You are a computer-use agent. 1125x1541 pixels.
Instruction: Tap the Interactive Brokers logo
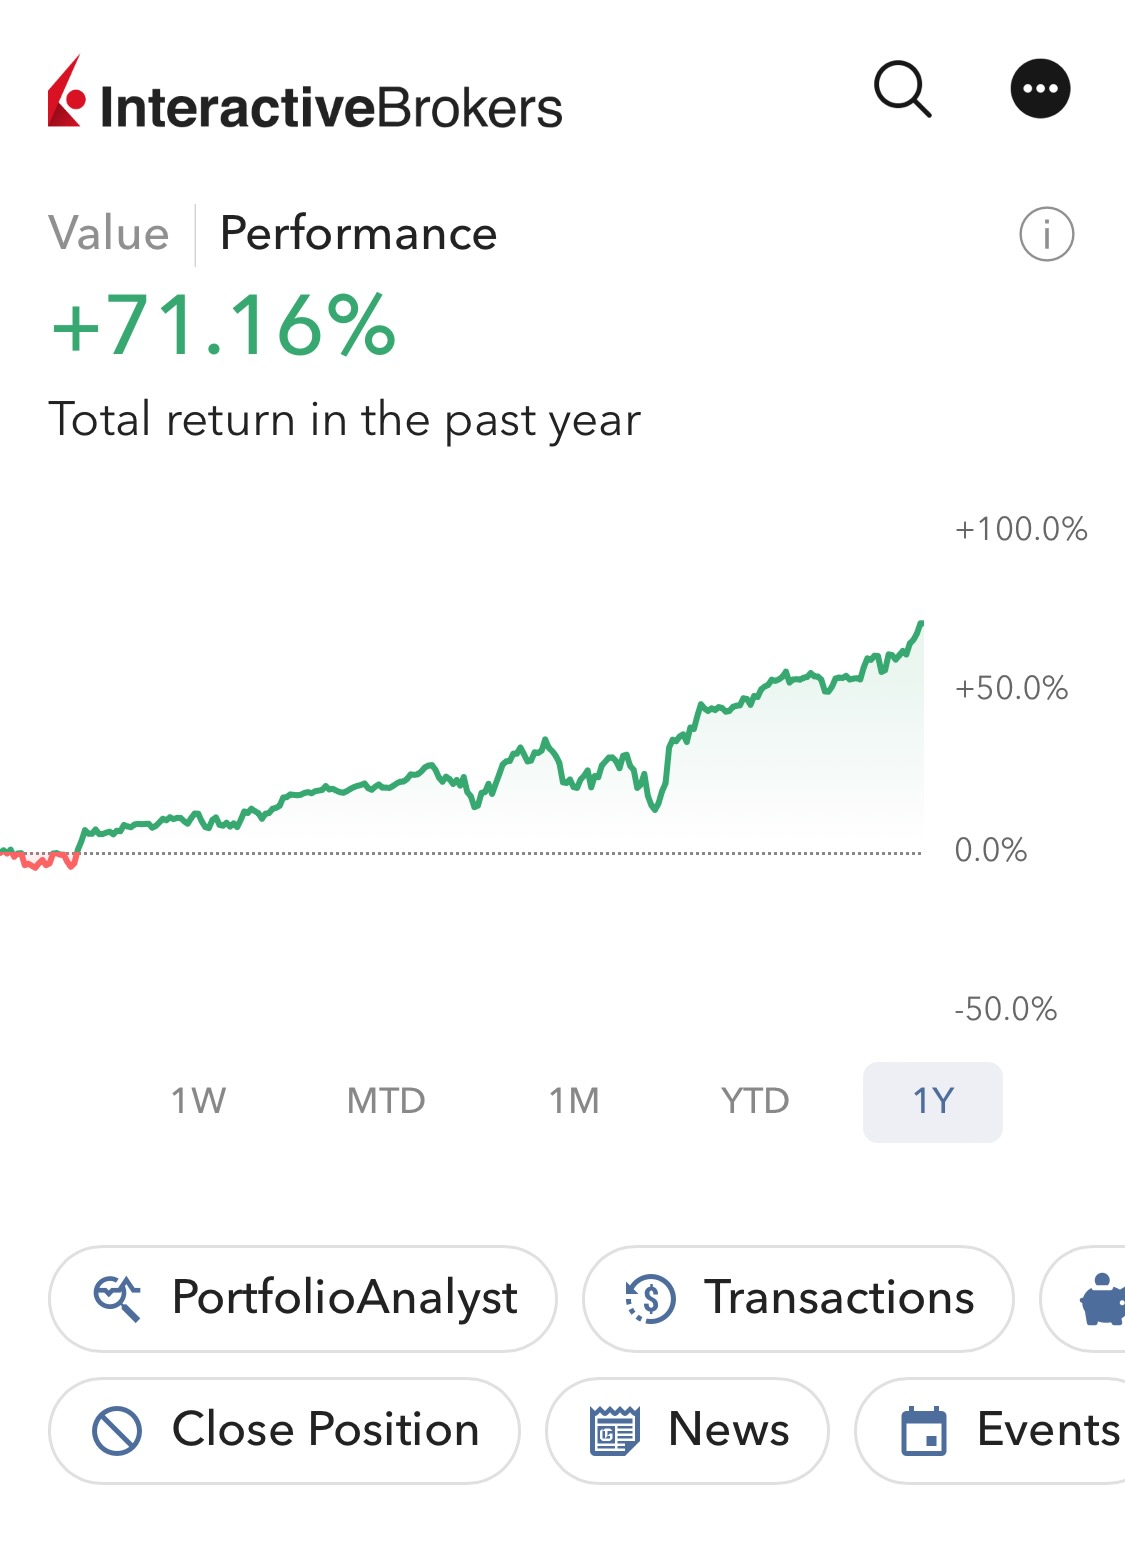[x=305, y=93]
